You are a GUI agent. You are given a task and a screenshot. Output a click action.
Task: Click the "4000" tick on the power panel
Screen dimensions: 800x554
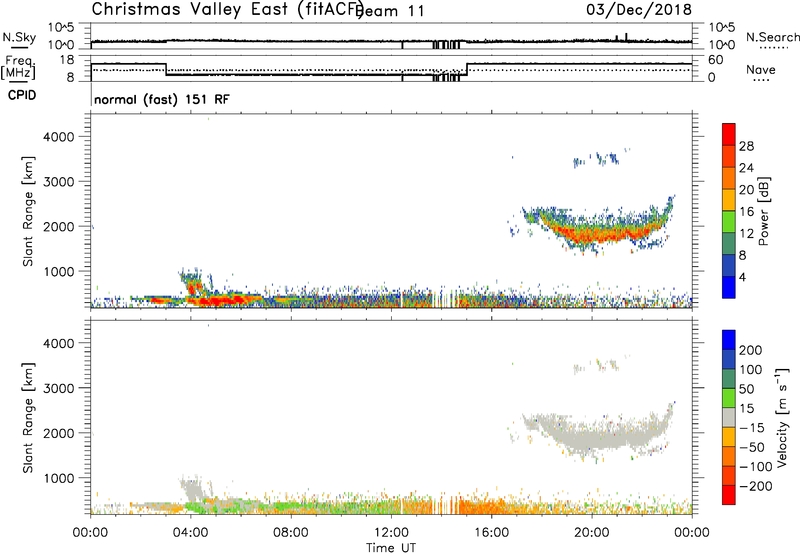[x=59, y=137]
